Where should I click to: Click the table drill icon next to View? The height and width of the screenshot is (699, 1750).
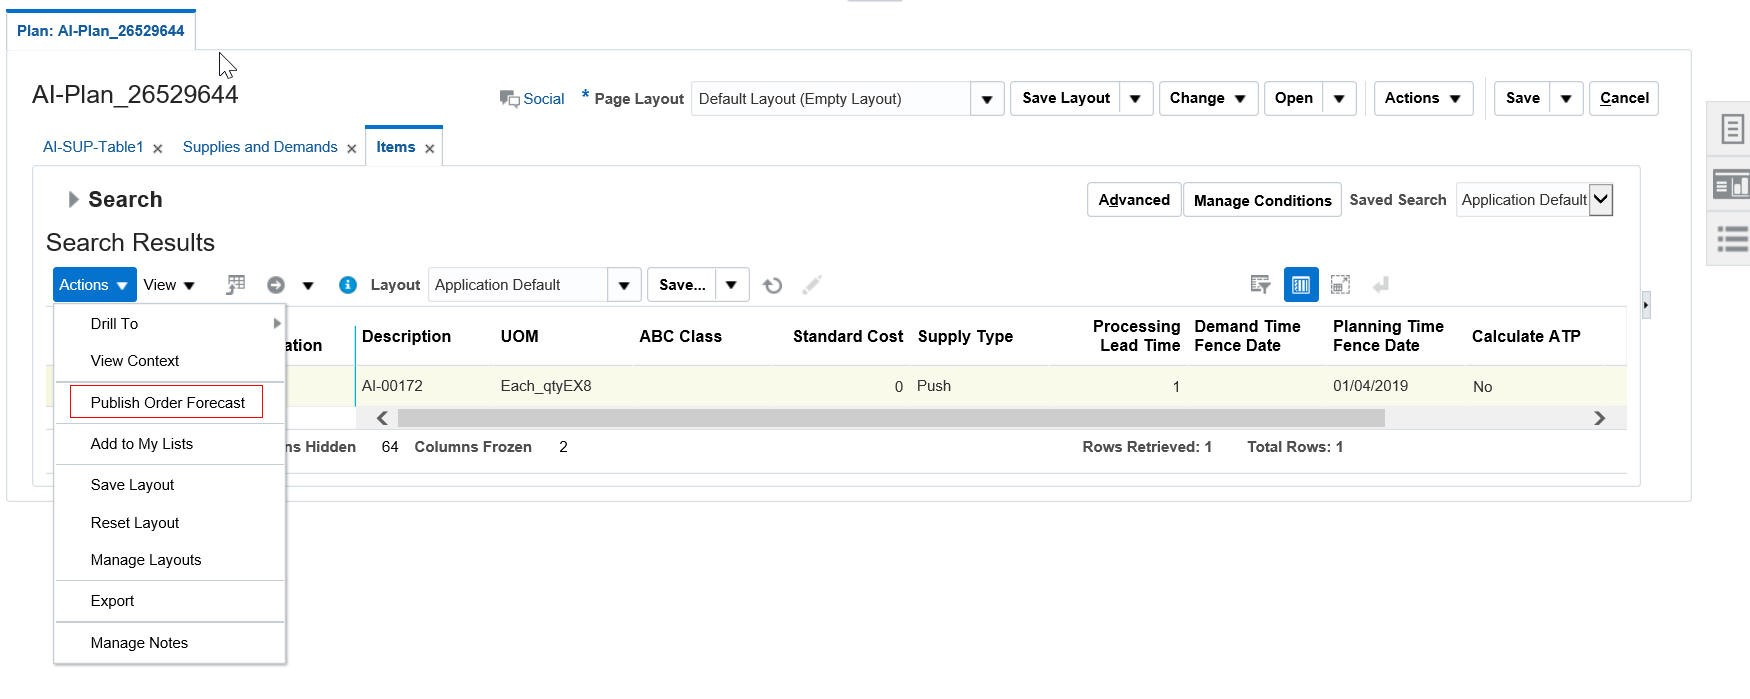pos(235,285)
